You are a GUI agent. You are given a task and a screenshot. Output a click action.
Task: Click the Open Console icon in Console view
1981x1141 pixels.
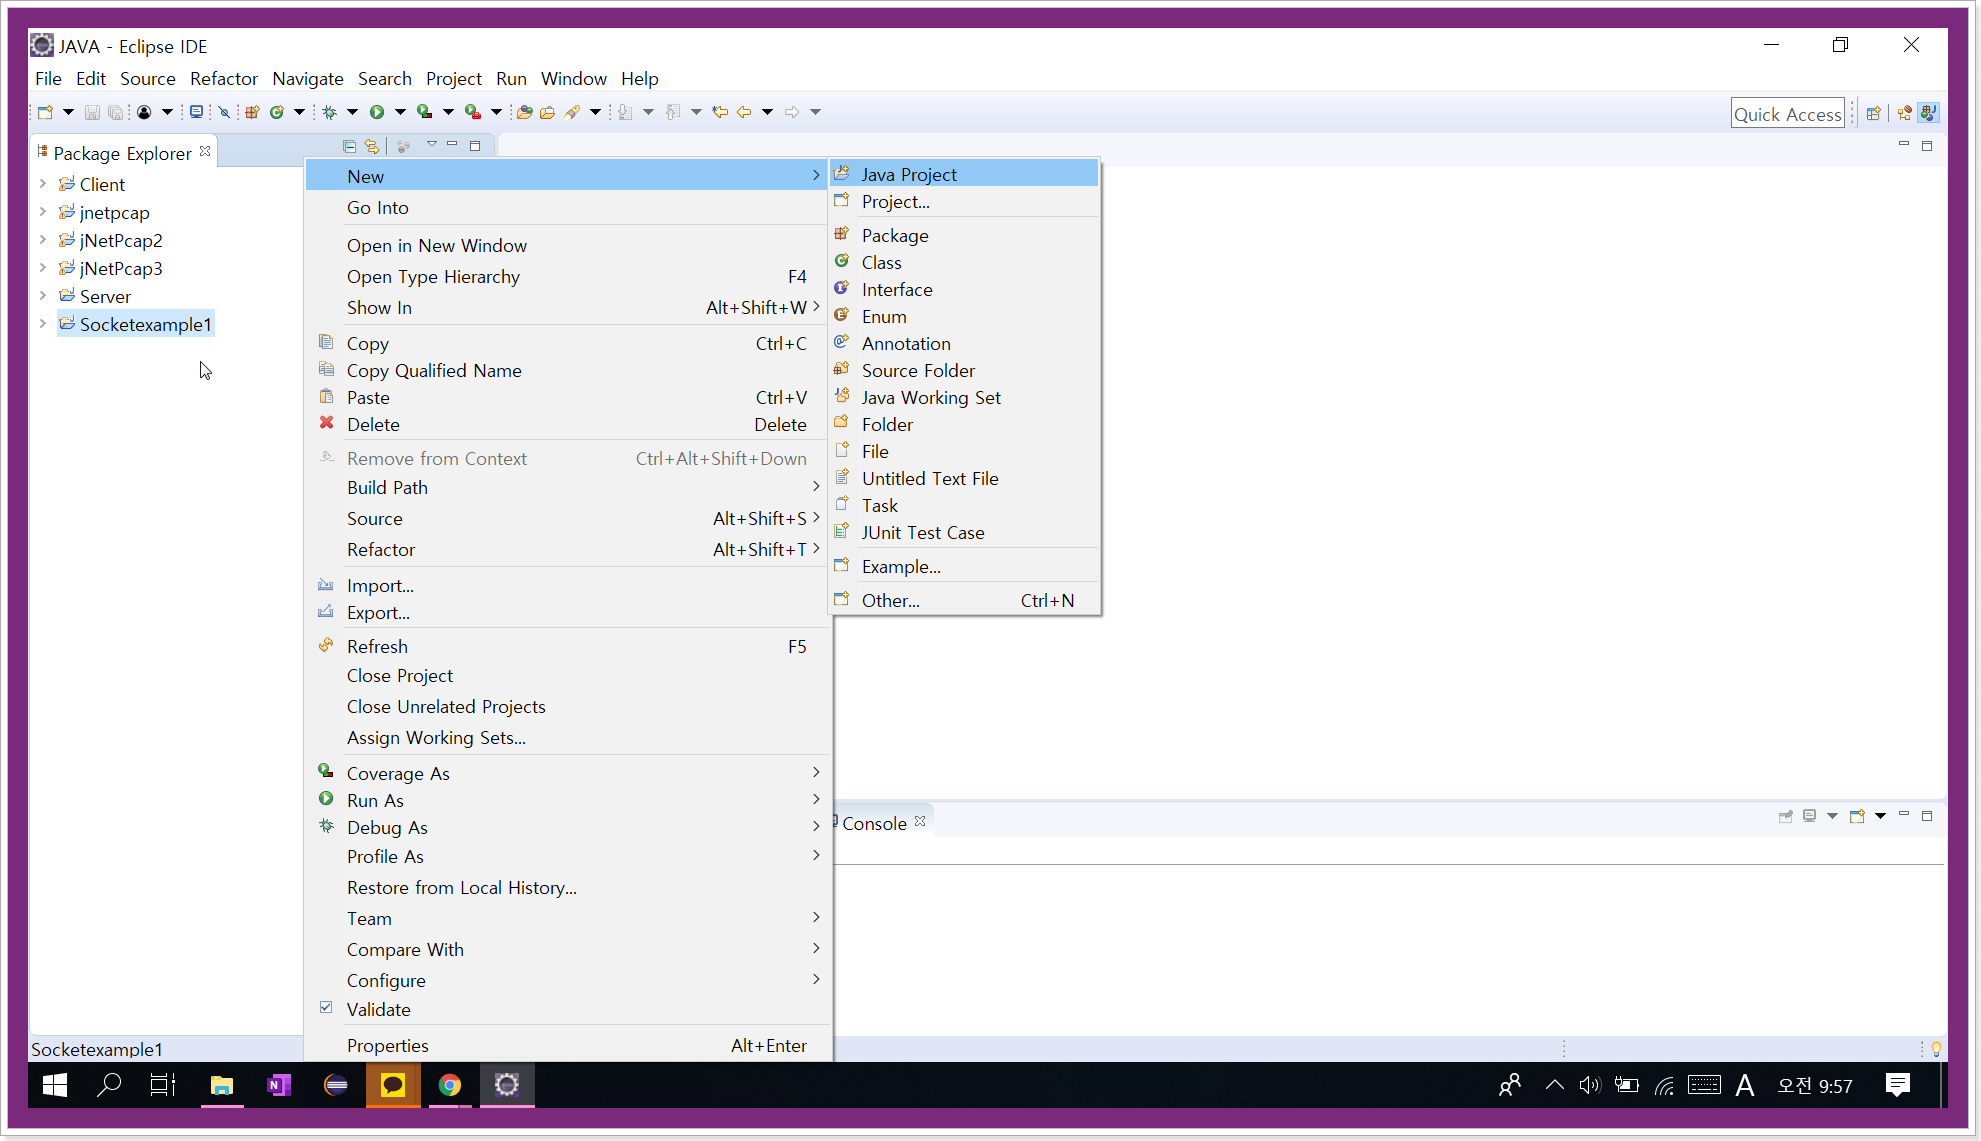tap(1857, 817)
